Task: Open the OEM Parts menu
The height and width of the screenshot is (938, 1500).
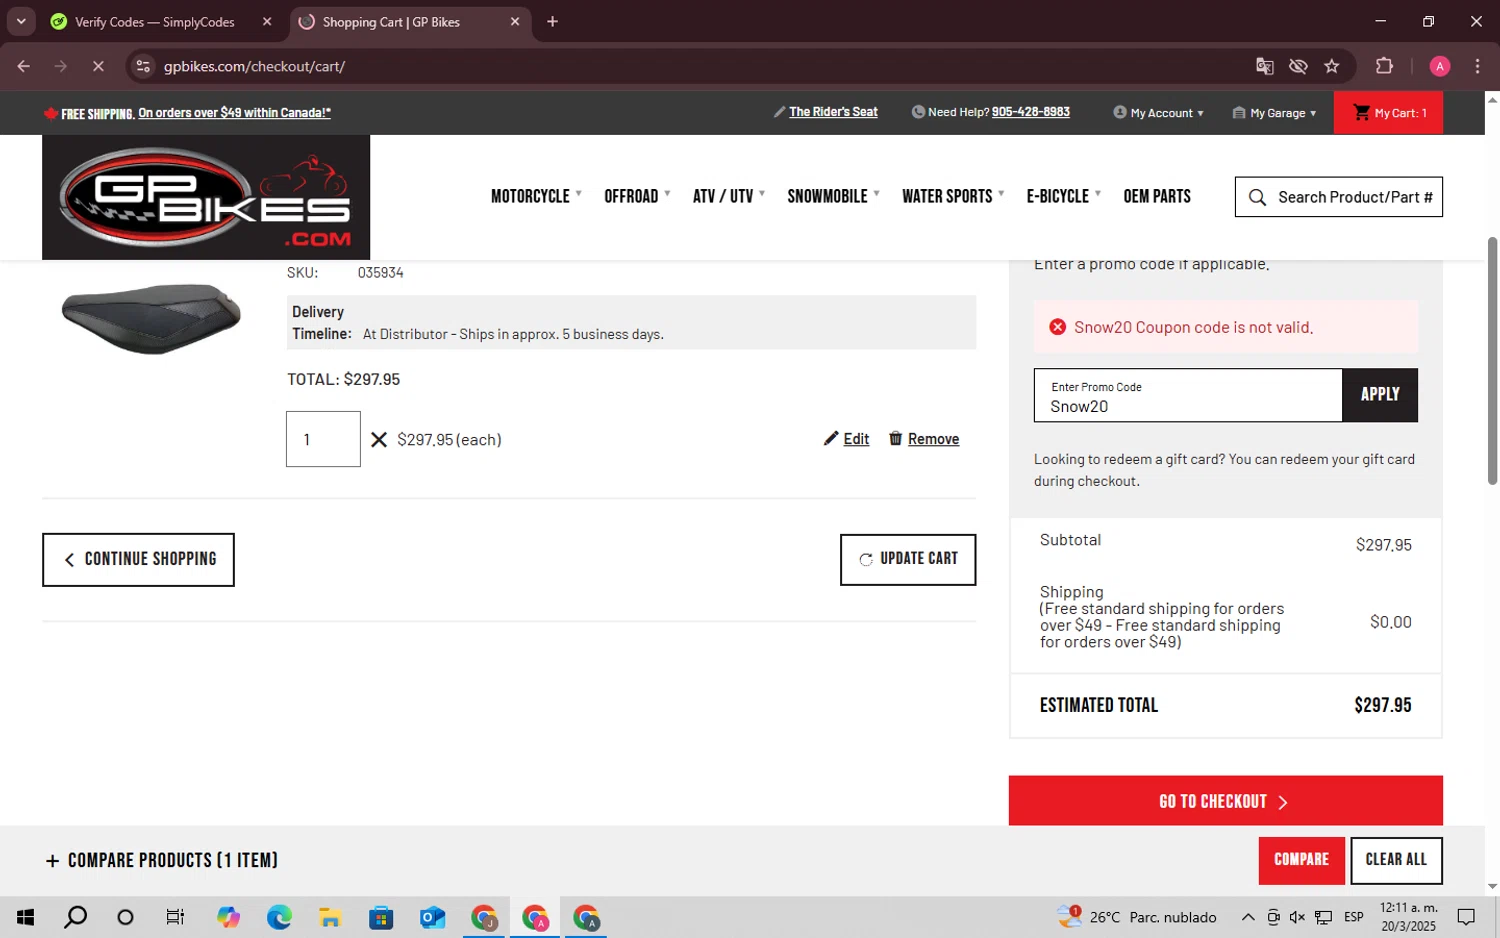Action: (1157, 196)
